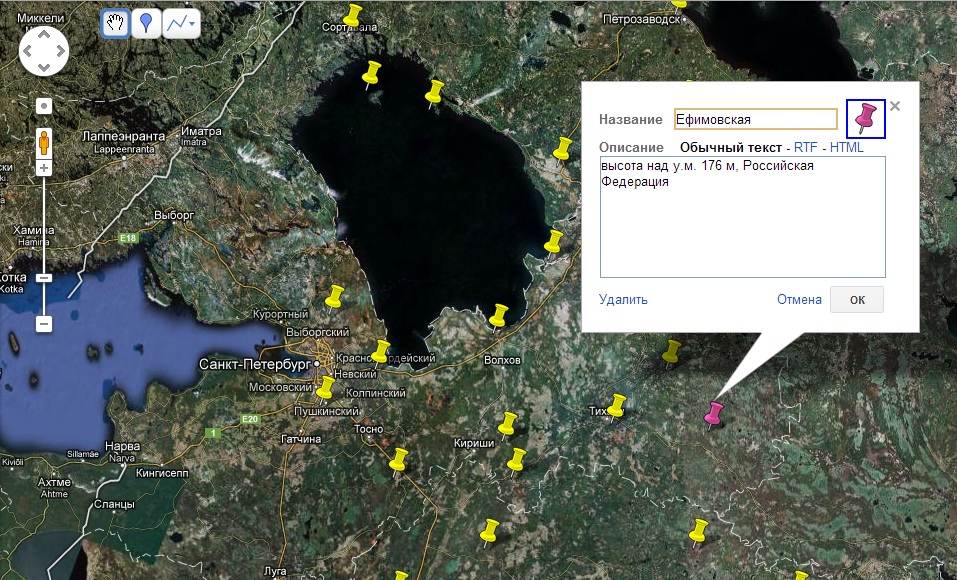This screenshot has width=957, height=580.
Task: Click the yellow pin northwest of Волхов
Action: 499,317
